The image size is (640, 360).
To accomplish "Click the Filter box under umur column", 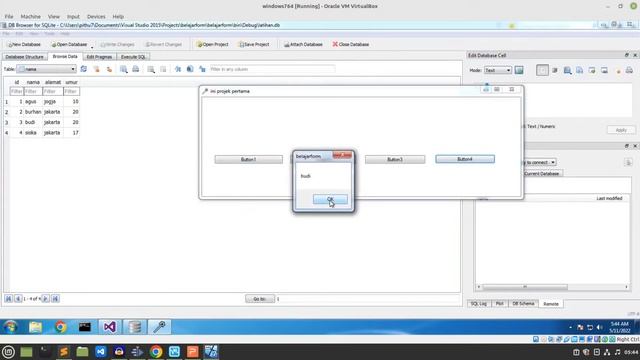I will [x=71, y=91].
